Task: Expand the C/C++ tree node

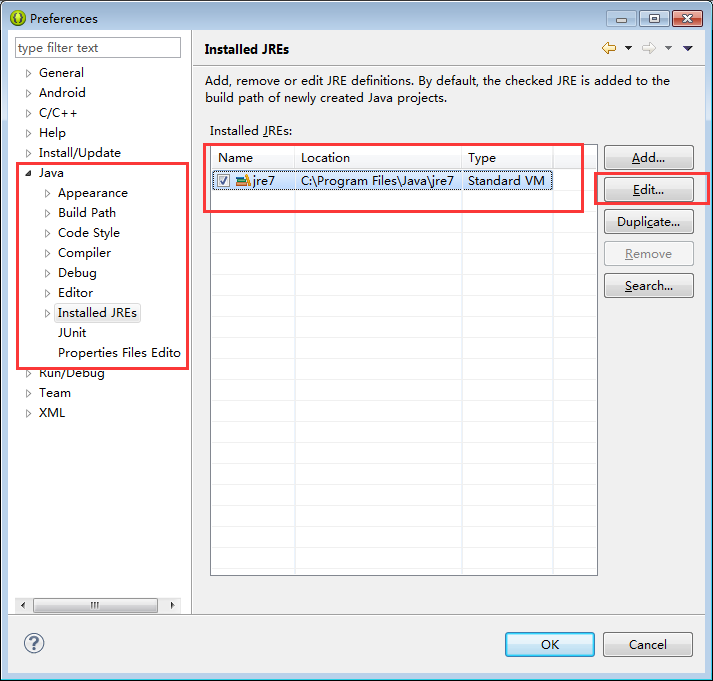Action: [28, 113]
